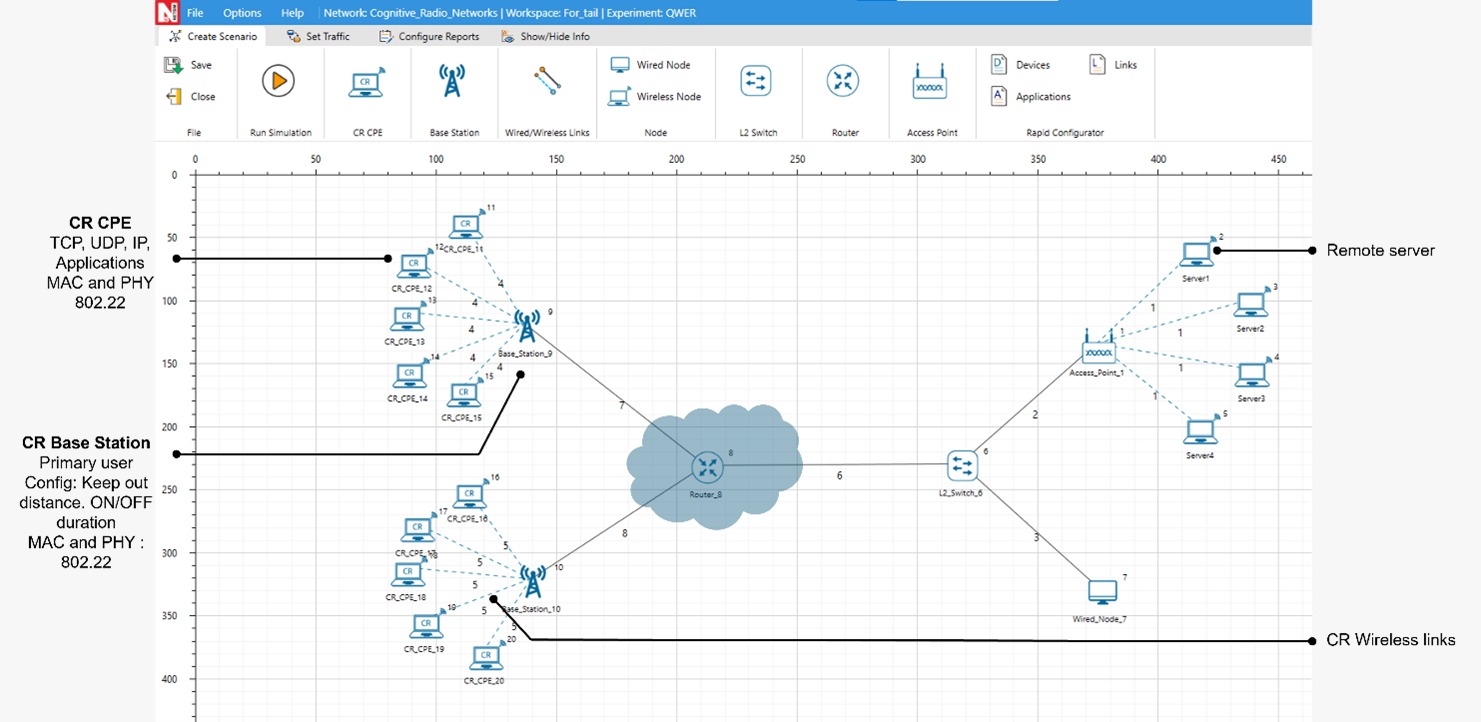Switch to the Set Traffic tab
This screenshot has height=722, width=1481.
(318, 37)
